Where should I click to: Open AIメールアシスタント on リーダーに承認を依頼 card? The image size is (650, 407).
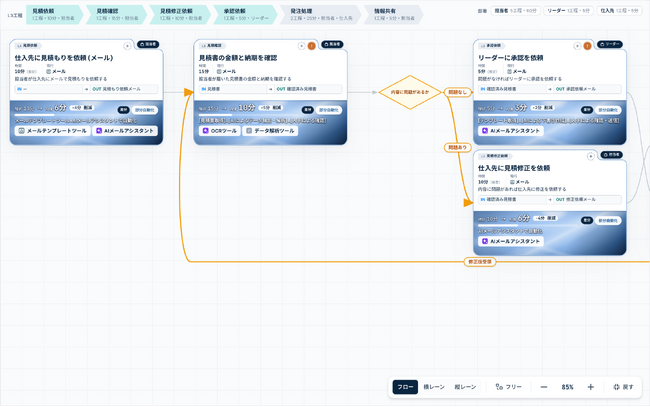[x=511, y=131]
